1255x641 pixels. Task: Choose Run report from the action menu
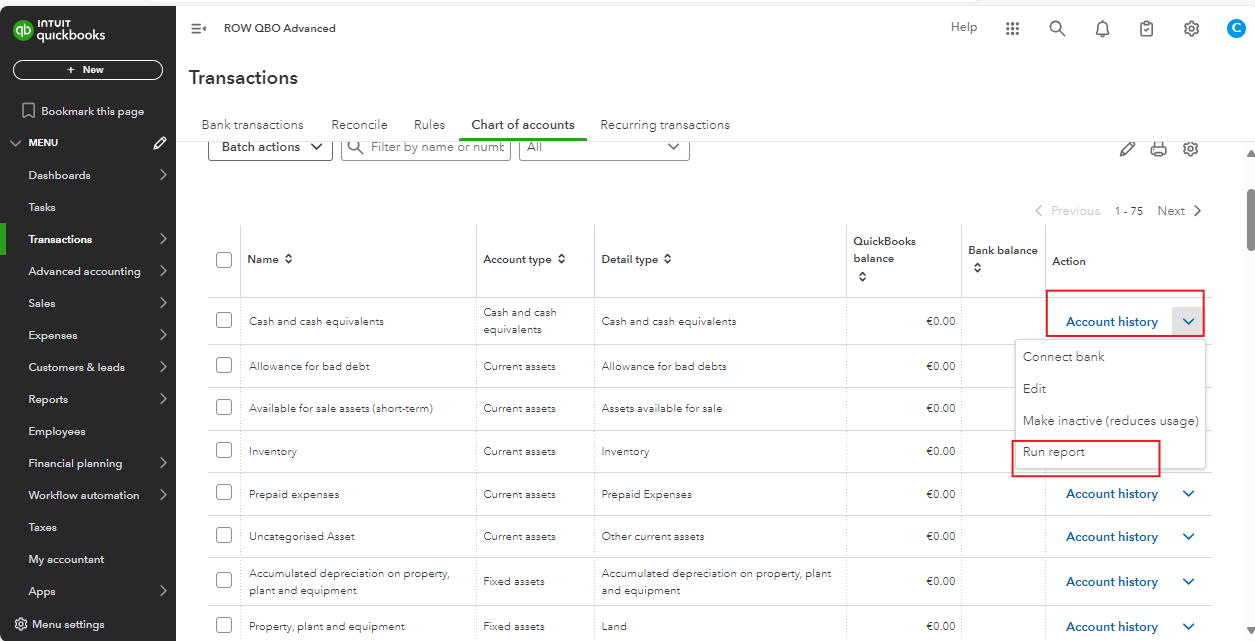click(1054, 453)
